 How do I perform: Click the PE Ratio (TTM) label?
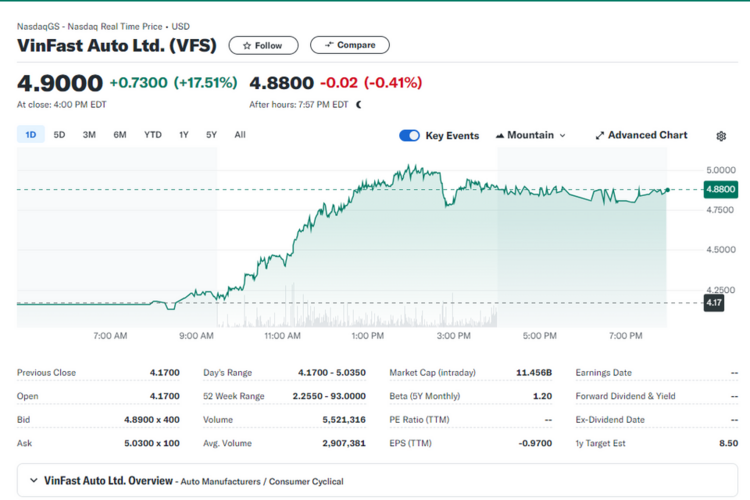point(419,420)
